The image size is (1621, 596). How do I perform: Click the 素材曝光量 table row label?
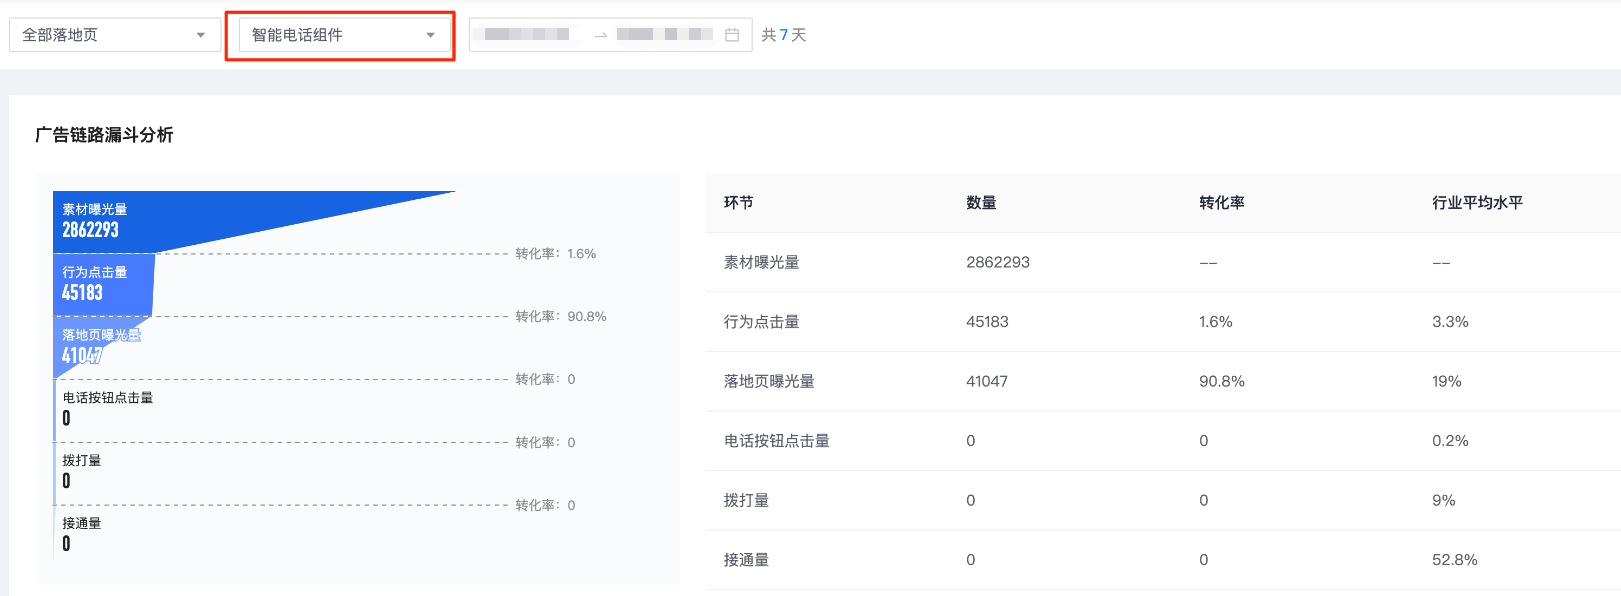tap(762, 263)
